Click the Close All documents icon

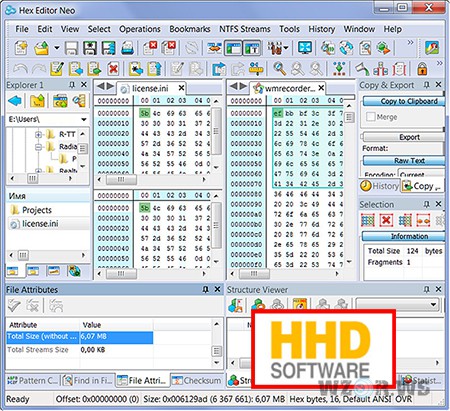[169, 48]
